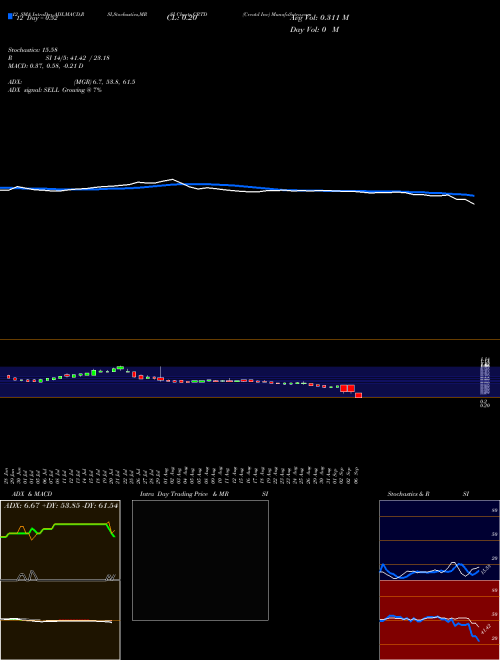Click the red RSI chart panel

[439, 620]
